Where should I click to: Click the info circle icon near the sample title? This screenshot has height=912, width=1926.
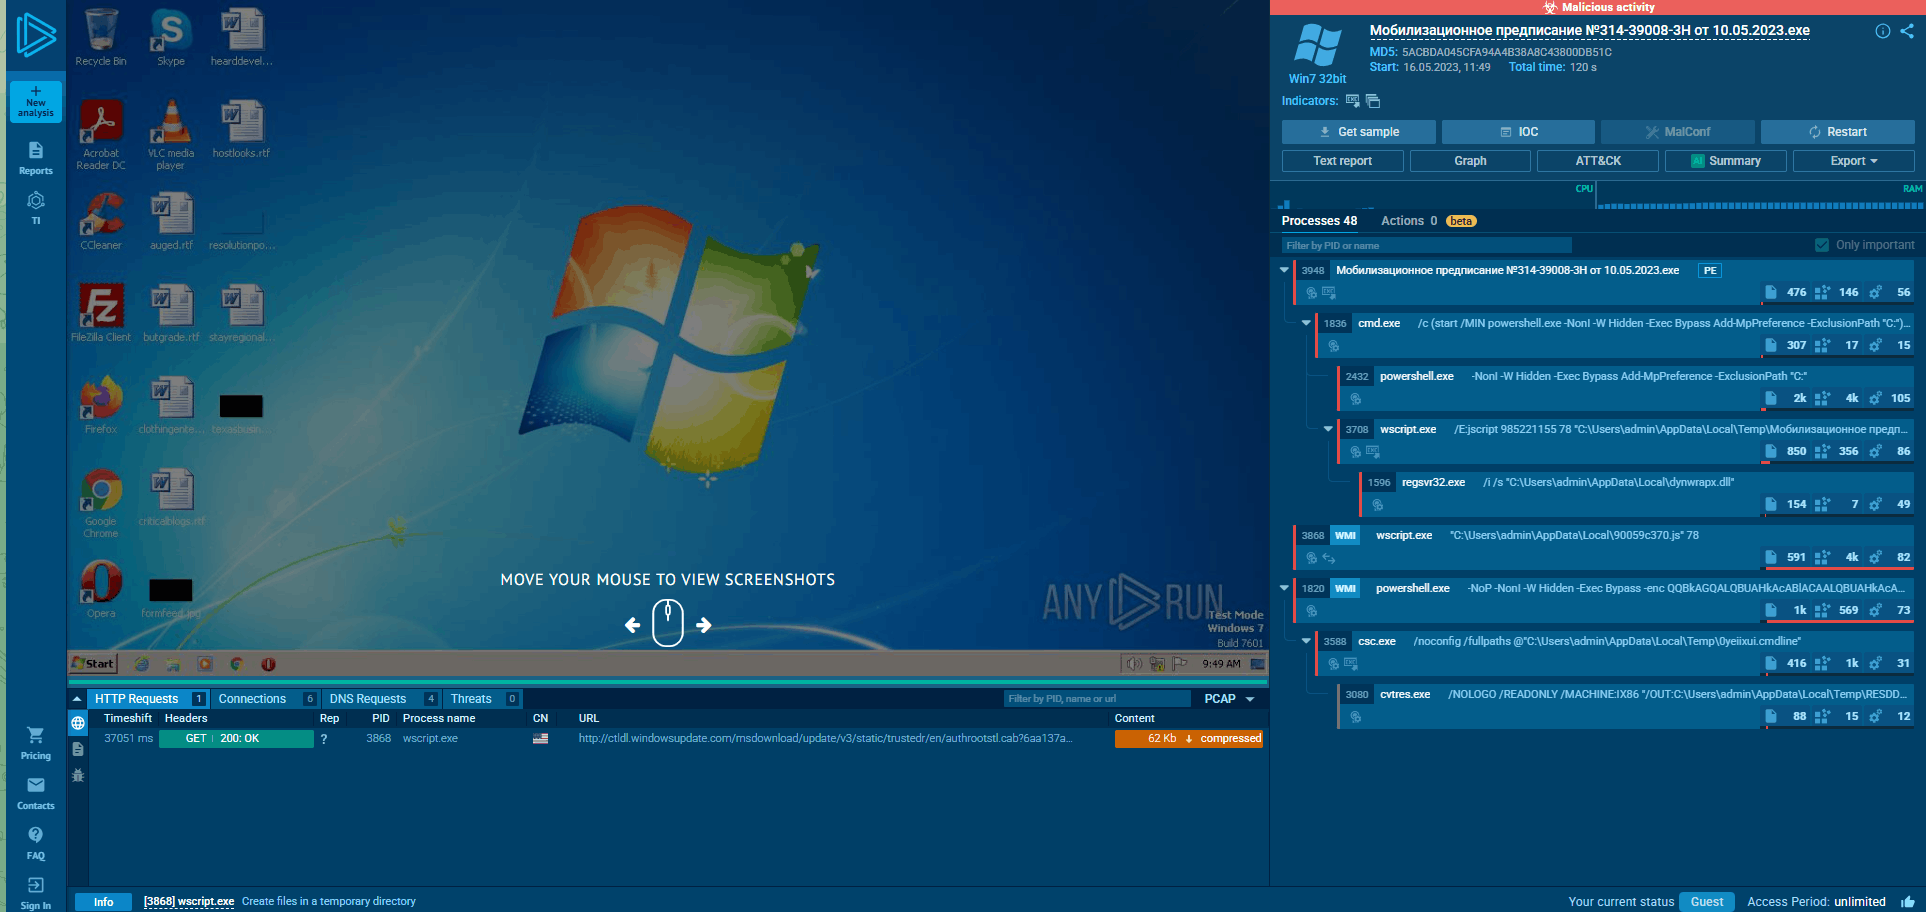[1883, 31]
